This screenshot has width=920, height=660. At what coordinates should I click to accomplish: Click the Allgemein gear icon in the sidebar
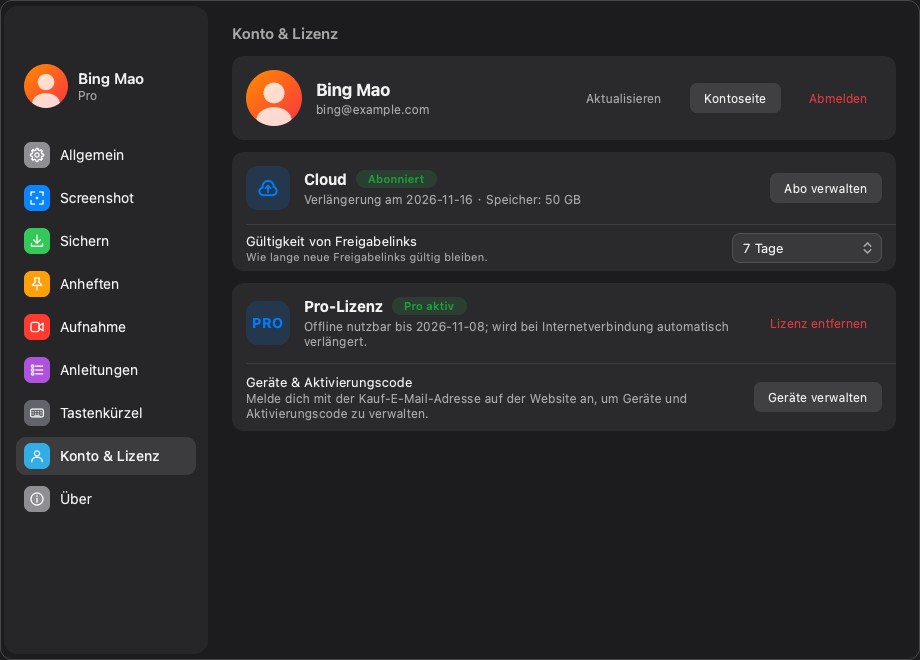click(x=37, y=155)
